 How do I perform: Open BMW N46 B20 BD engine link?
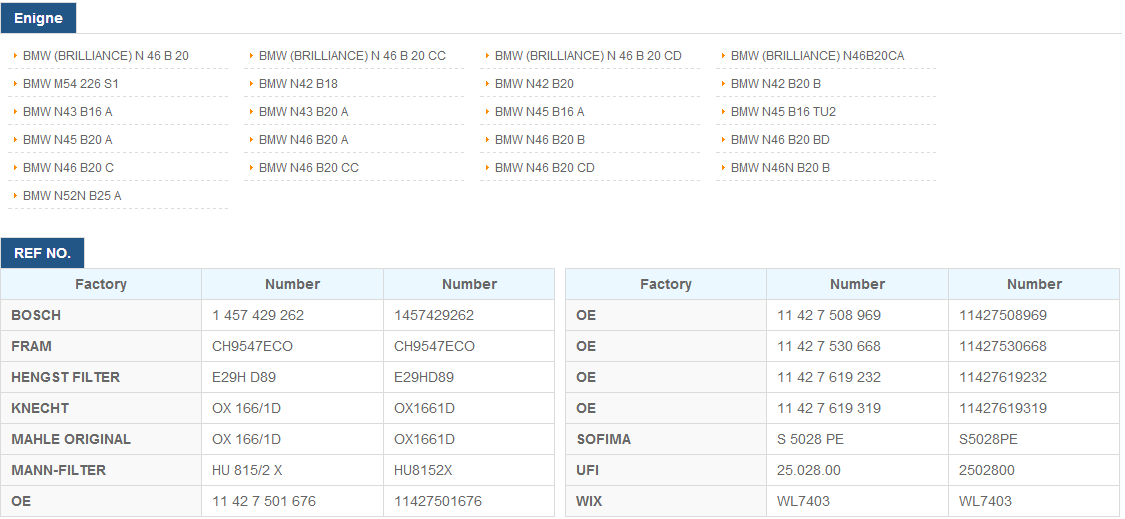(x=780, y=139)
